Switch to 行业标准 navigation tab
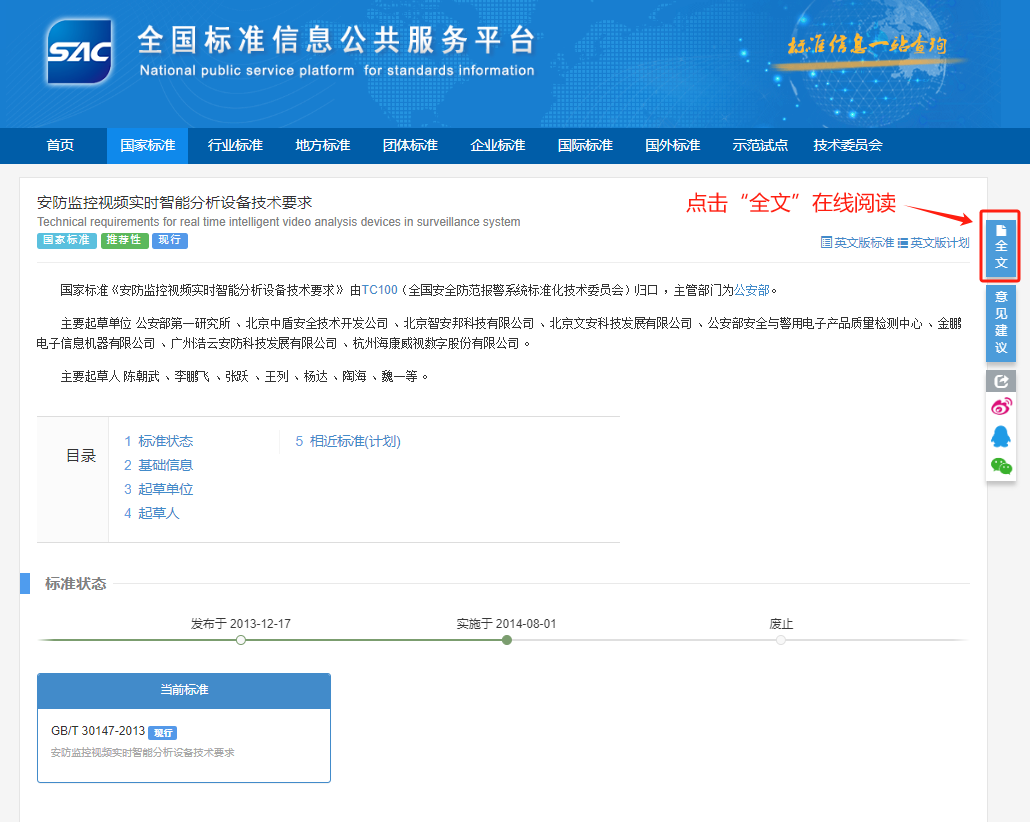Viewport: 1030px width, 822px height. click(x=235, y=146)
